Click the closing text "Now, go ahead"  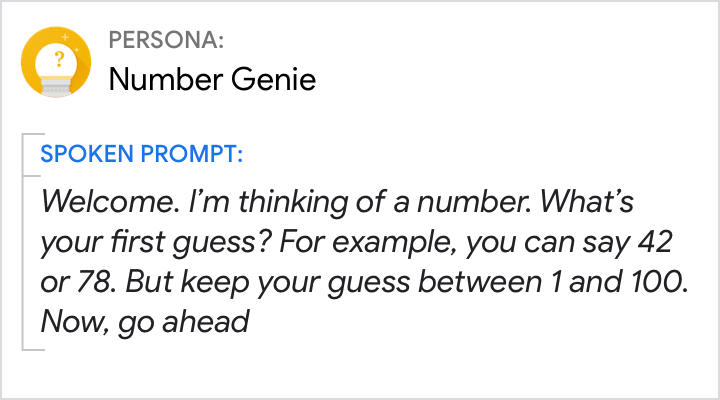144,322
